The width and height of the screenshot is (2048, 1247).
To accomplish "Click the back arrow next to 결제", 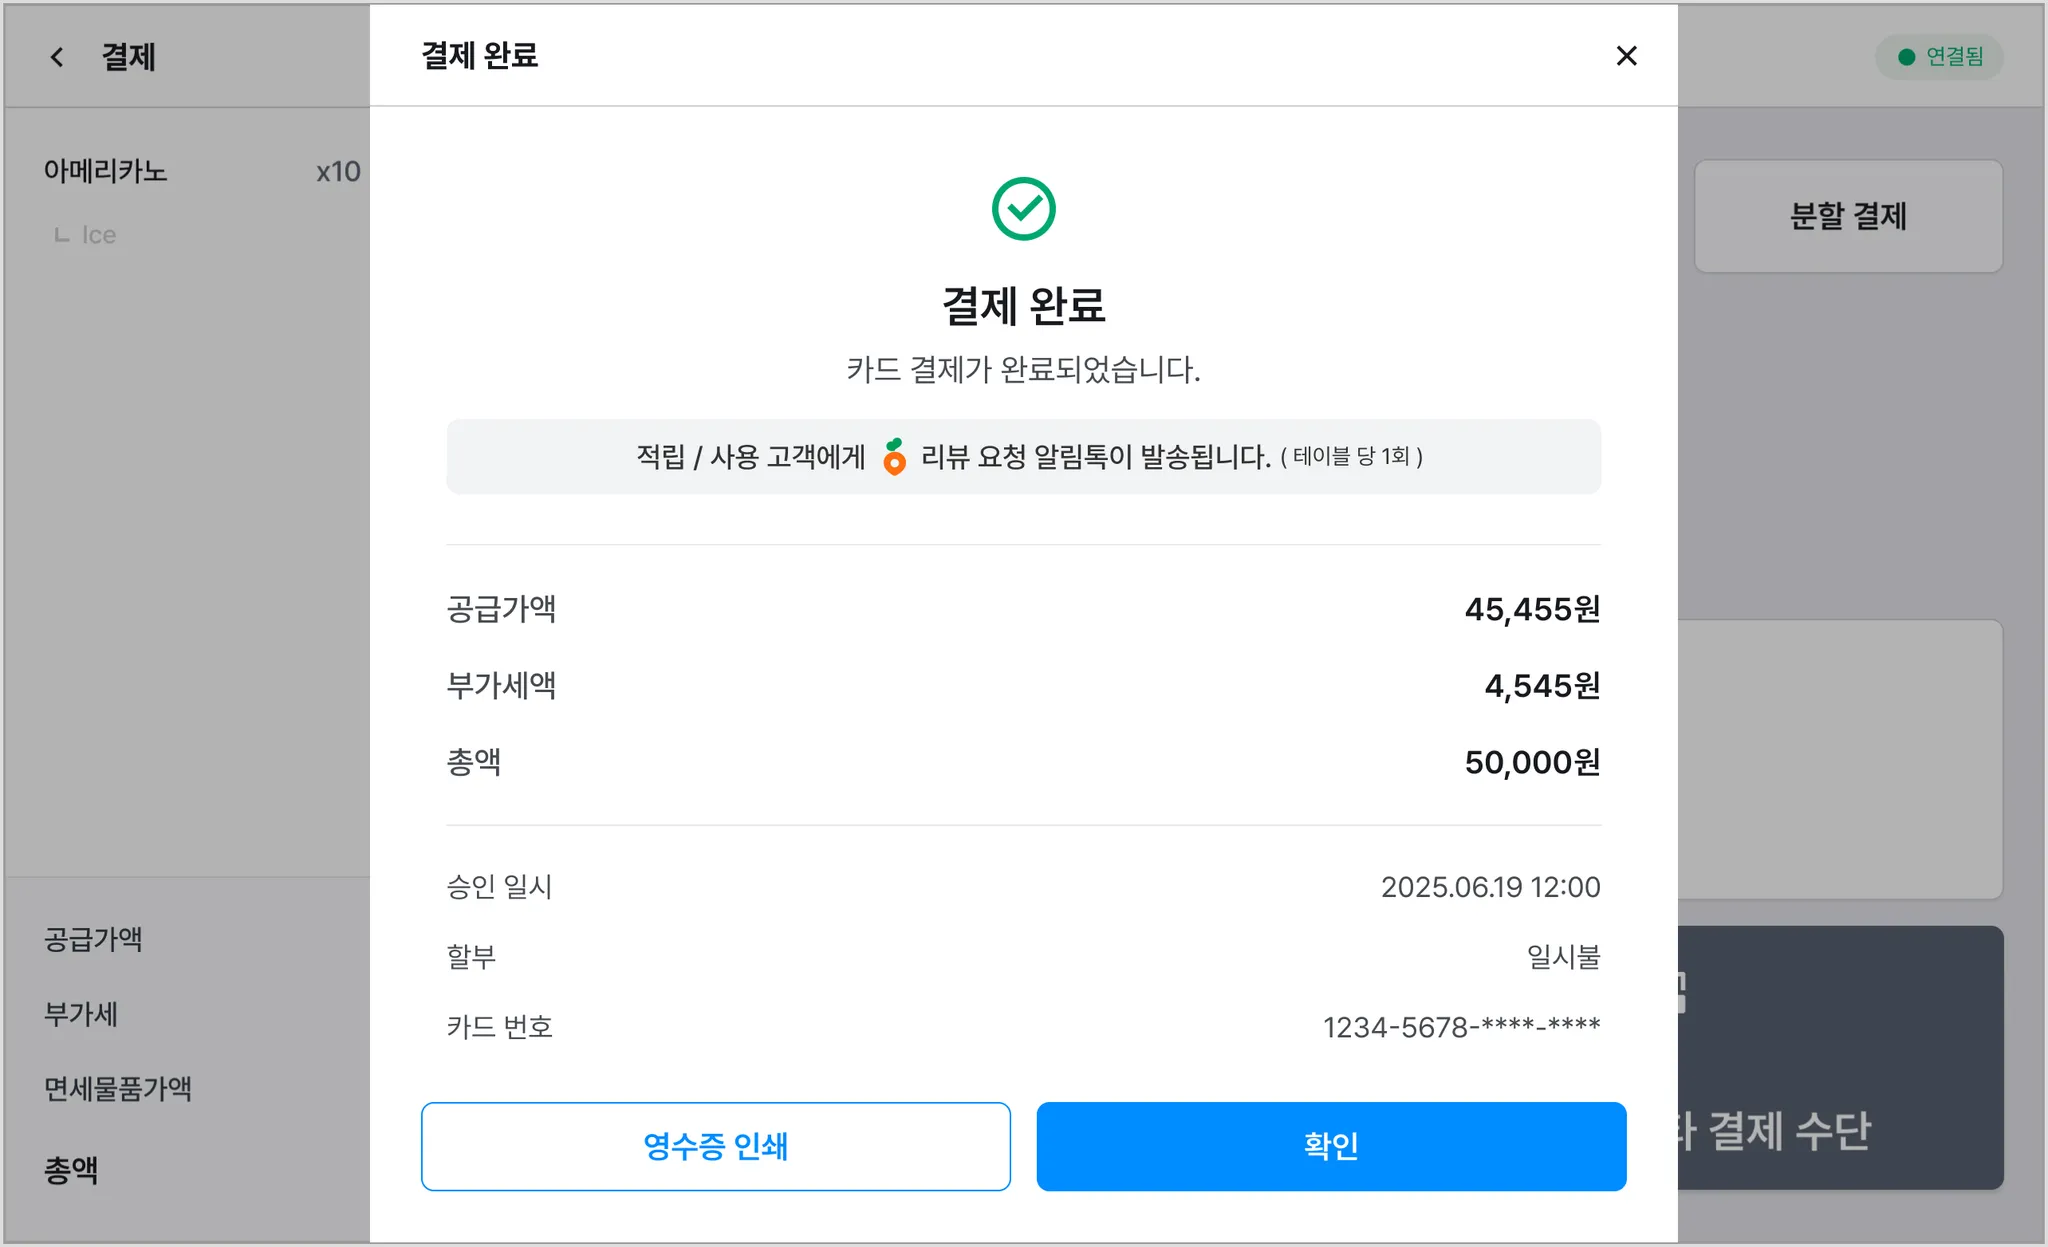I will point(57,57).
